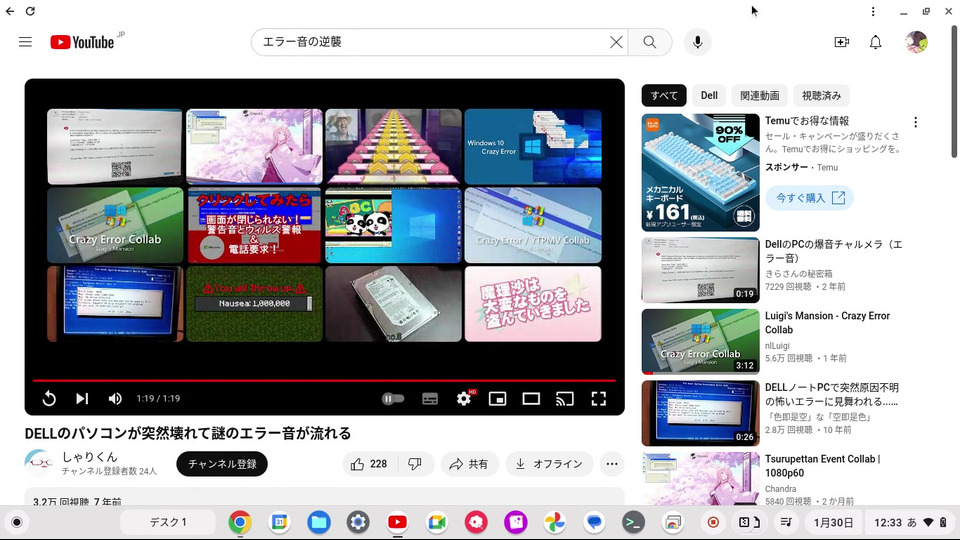
Task: Switch to the miniplayer
Action: [x=497, y=399]
